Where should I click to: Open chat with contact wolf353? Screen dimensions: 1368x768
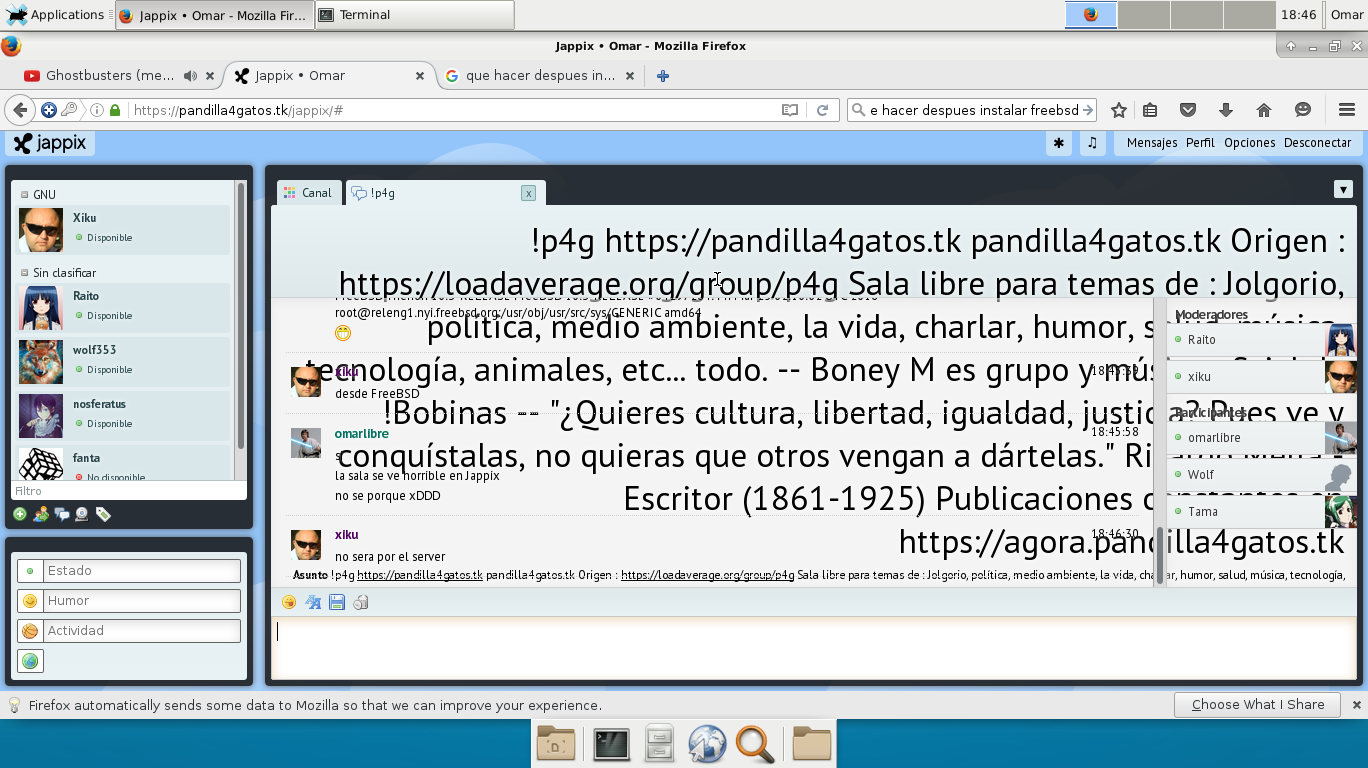pos(123,361)
